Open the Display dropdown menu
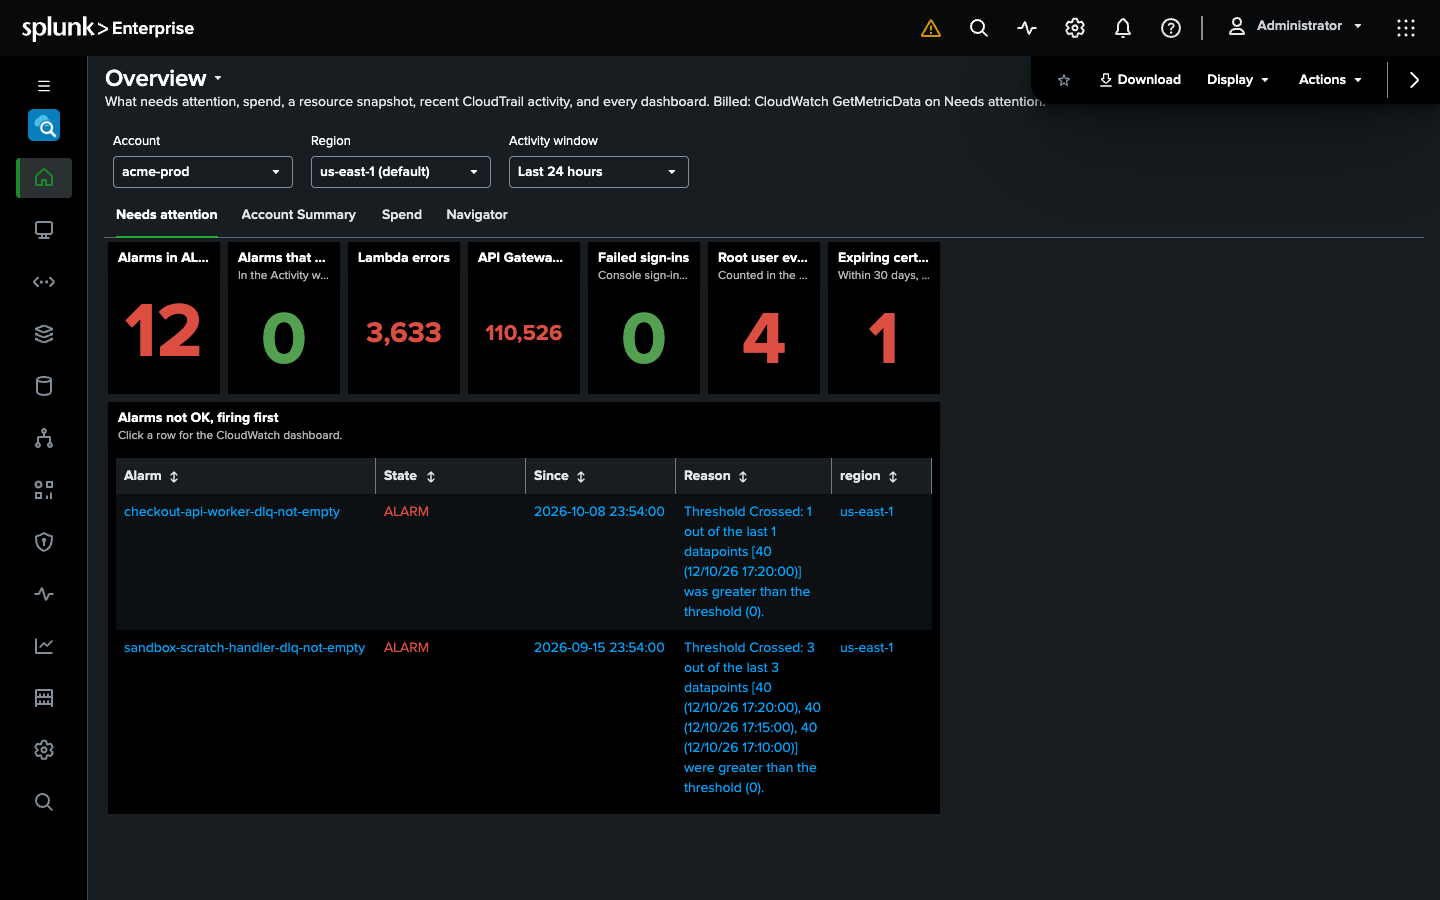This screenshot has width=1440, height=900. point(1238,80)
